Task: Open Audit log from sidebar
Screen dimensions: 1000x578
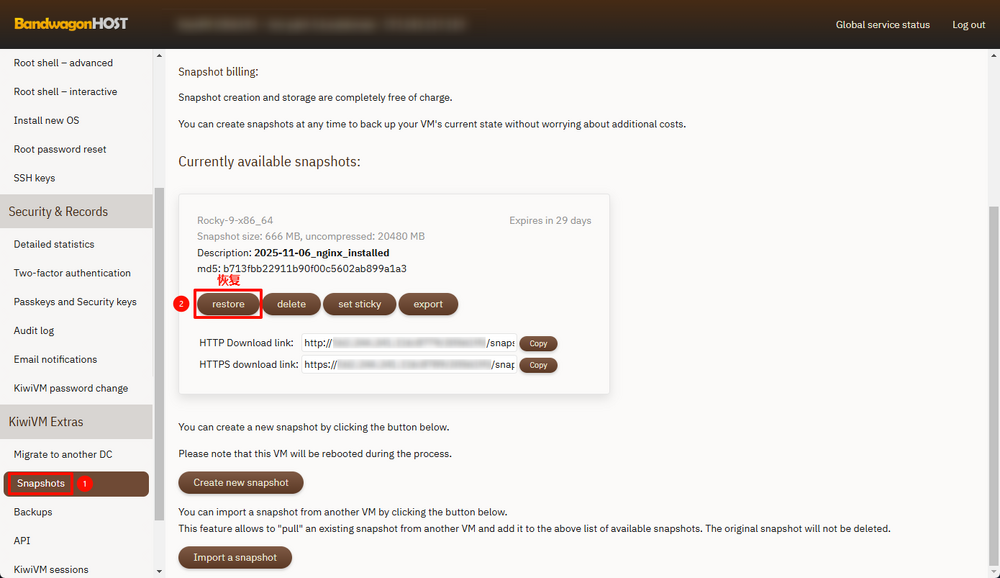Action: pos(34,331)
